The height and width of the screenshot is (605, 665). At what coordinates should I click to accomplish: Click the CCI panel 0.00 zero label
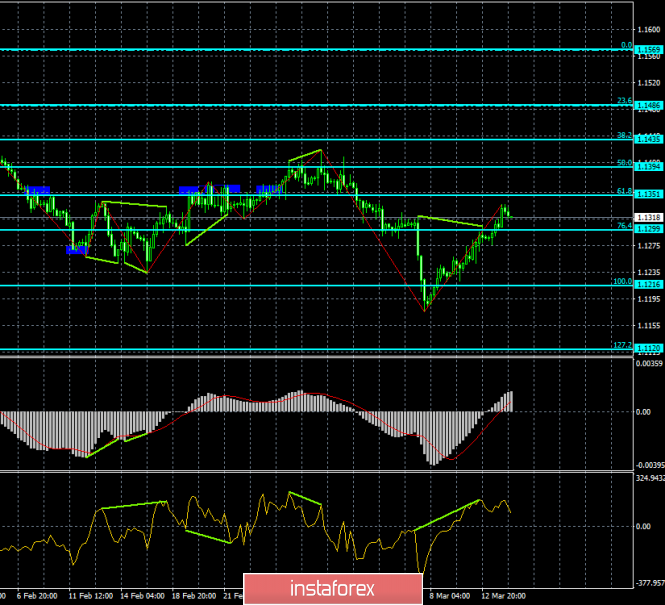(643, 526)
